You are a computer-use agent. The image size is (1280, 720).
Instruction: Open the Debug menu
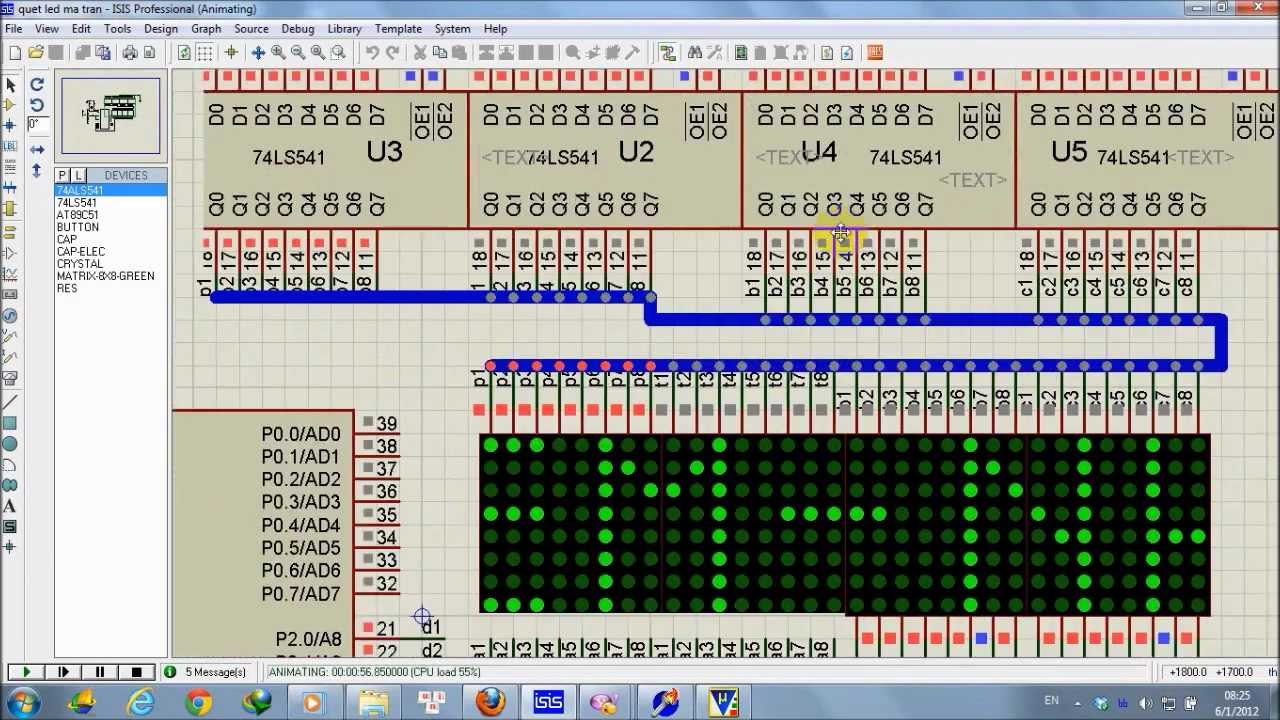pyautogui.click(x=298, y=29)
